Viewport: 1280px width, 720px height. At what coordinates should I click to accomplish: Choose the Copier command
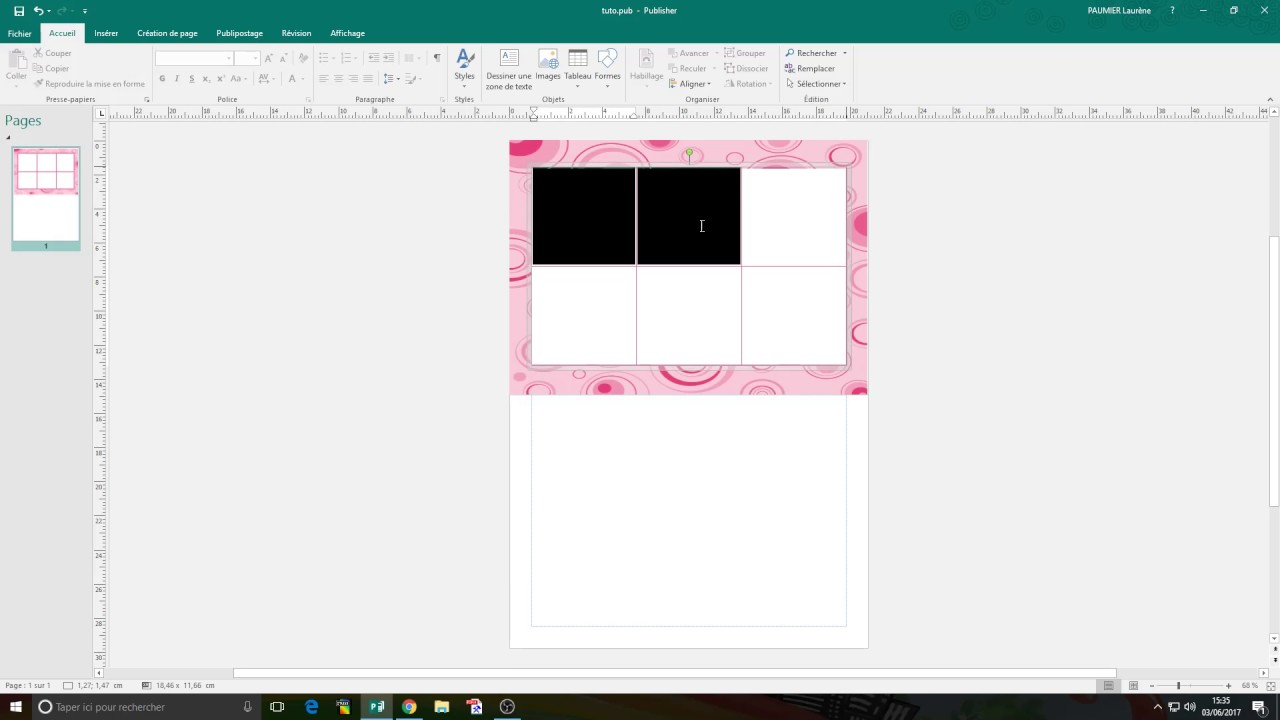pyautogui.click(x=51, y=69)
